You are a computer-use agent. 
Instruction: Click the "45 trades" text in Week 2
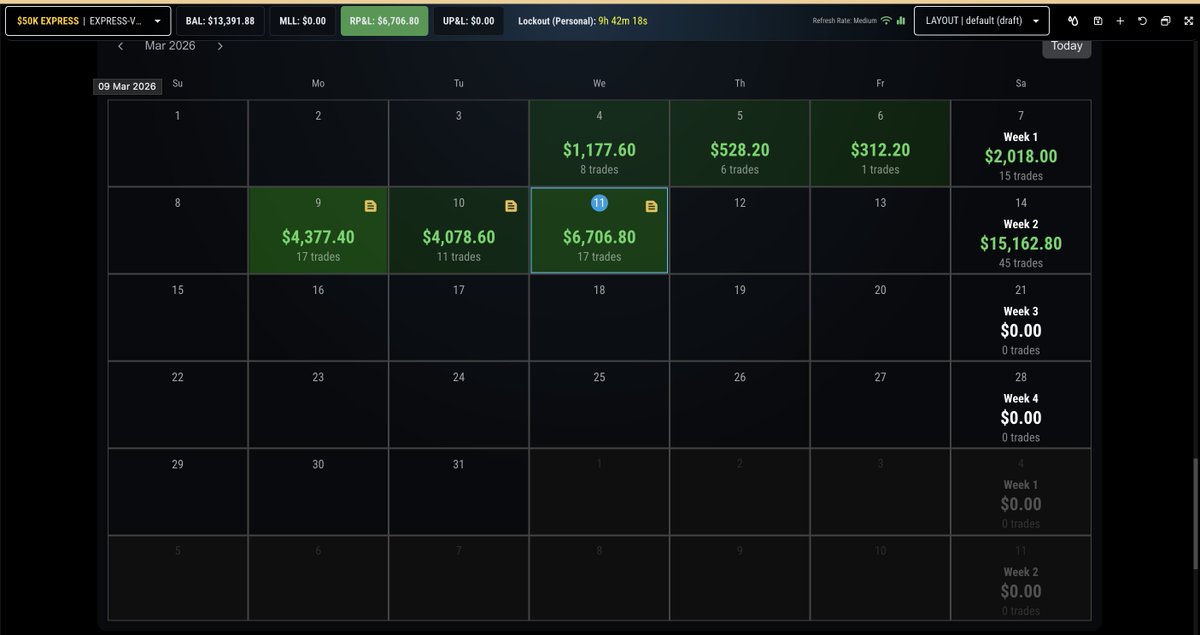tap(1021, 263)
